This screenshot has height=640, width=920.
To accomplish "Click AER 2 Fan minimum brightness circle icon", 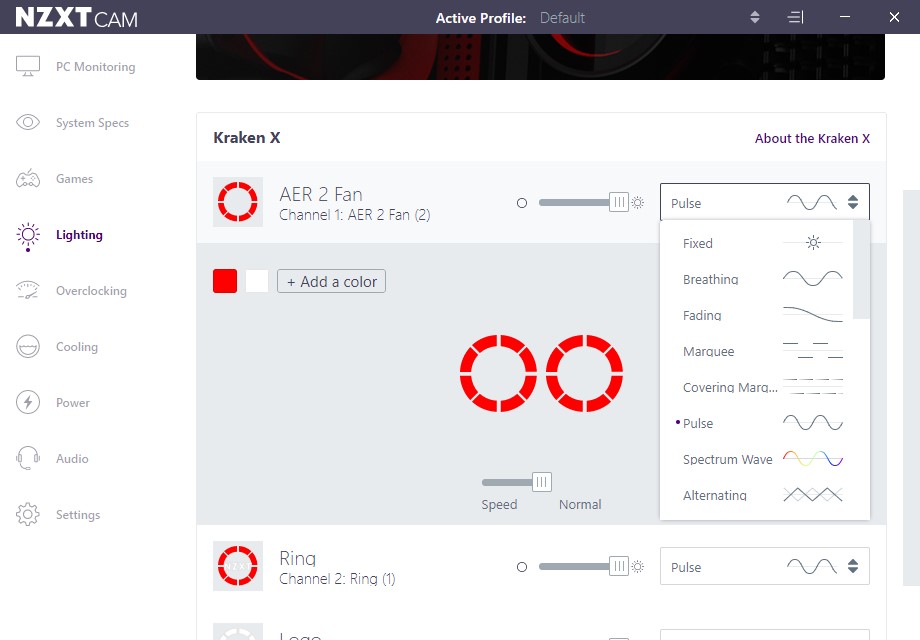I will tap(522, 203).
